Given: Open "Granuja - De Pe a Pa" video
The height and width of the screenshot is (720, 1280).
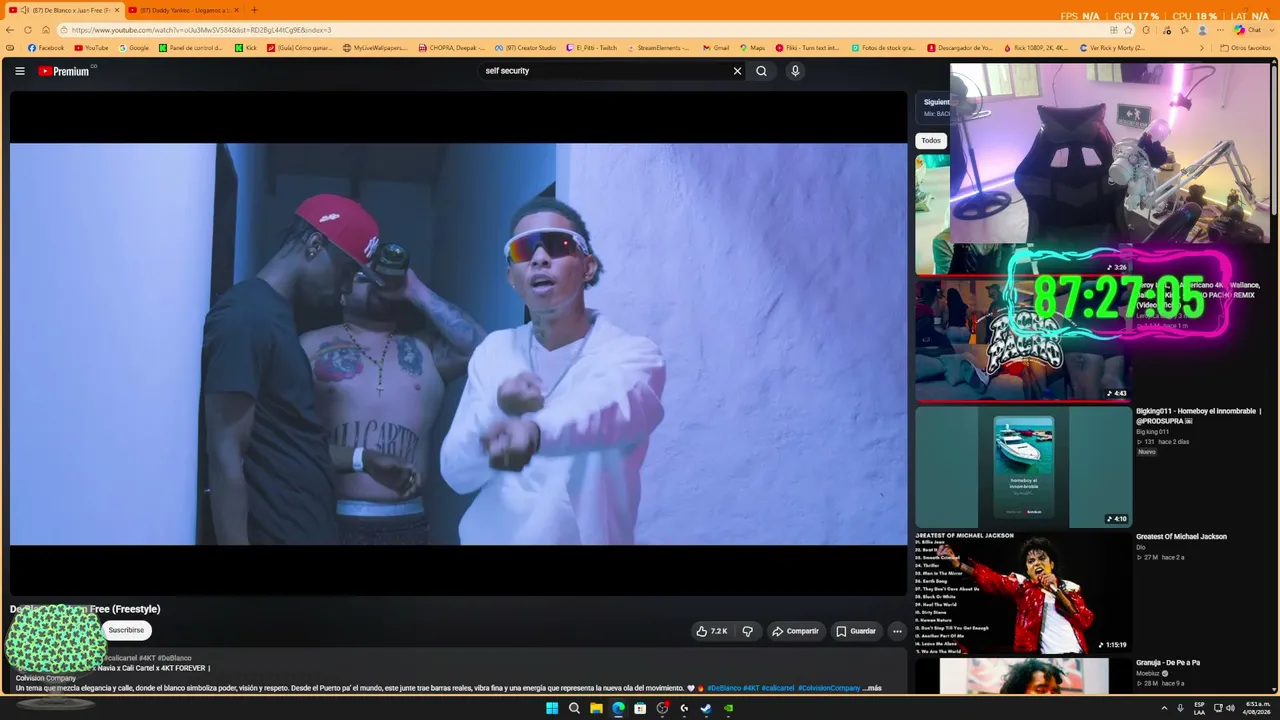Looking at the screenshot, I should coord(1168,663).
